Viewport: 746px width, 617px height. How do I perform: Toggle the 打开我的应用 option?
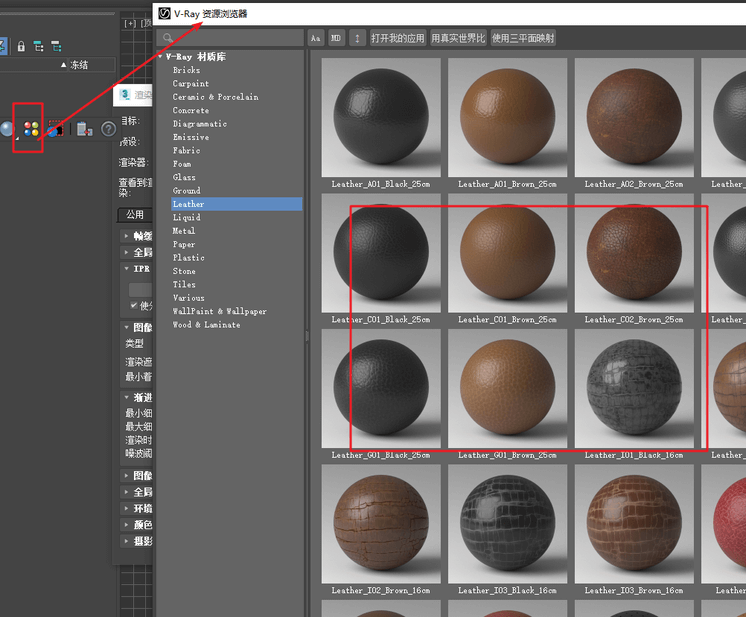point(397,38)
